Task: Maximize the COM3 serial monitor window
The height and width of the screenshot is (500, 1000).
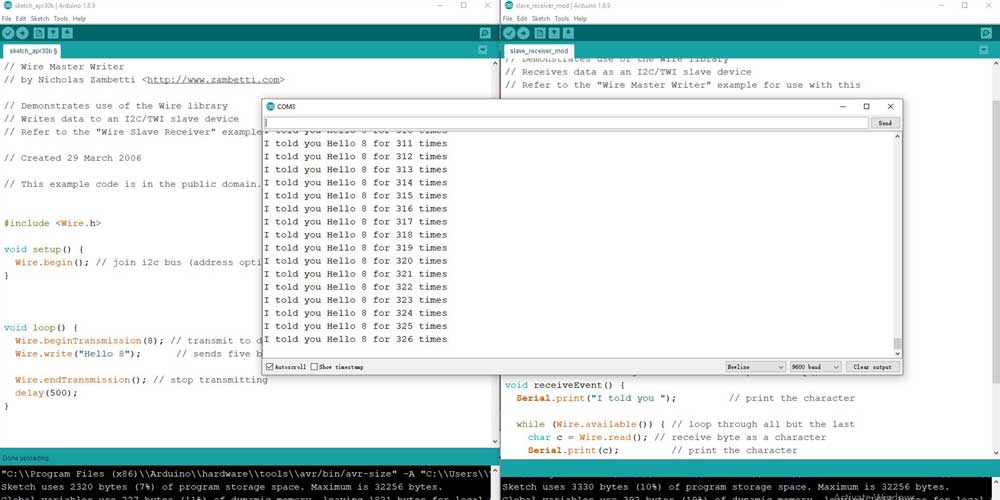Action: pos(866,107)
